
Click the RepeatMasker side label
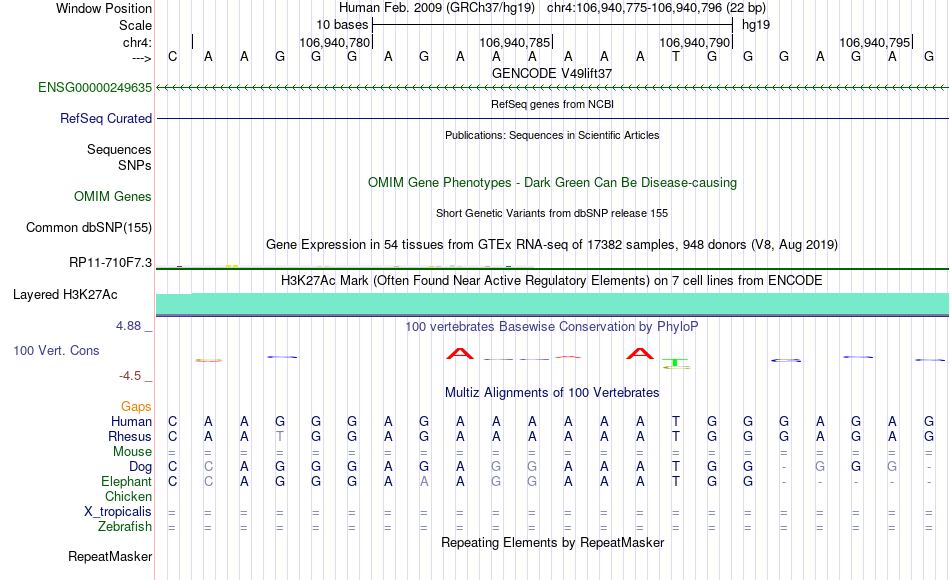pos(110,556)
